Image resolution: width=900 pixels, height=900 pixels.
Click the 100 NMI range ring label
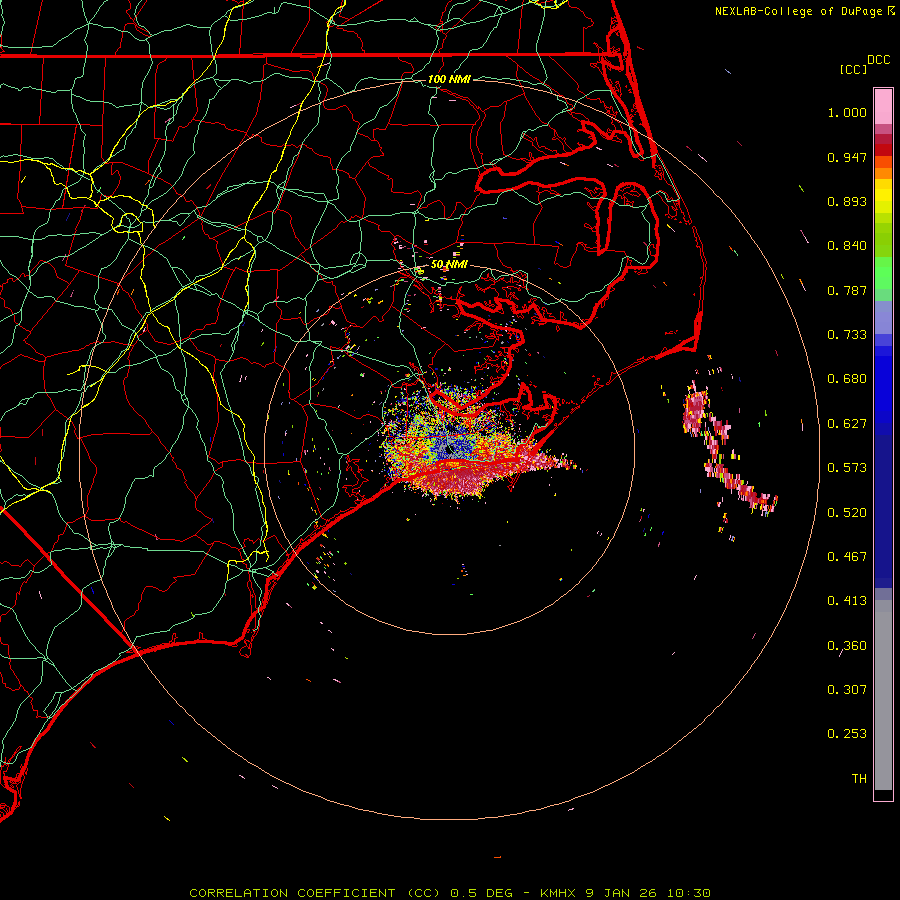point(449,79)
